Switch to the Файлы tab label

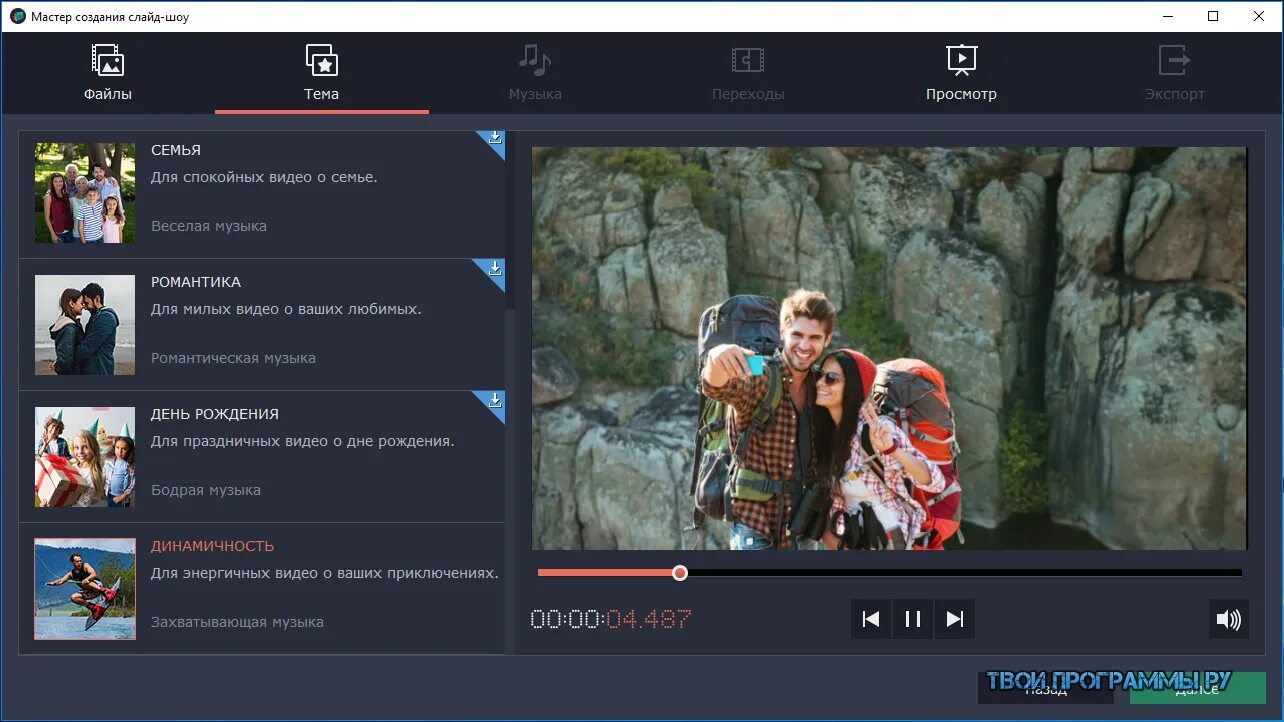[x=107, y=94]
